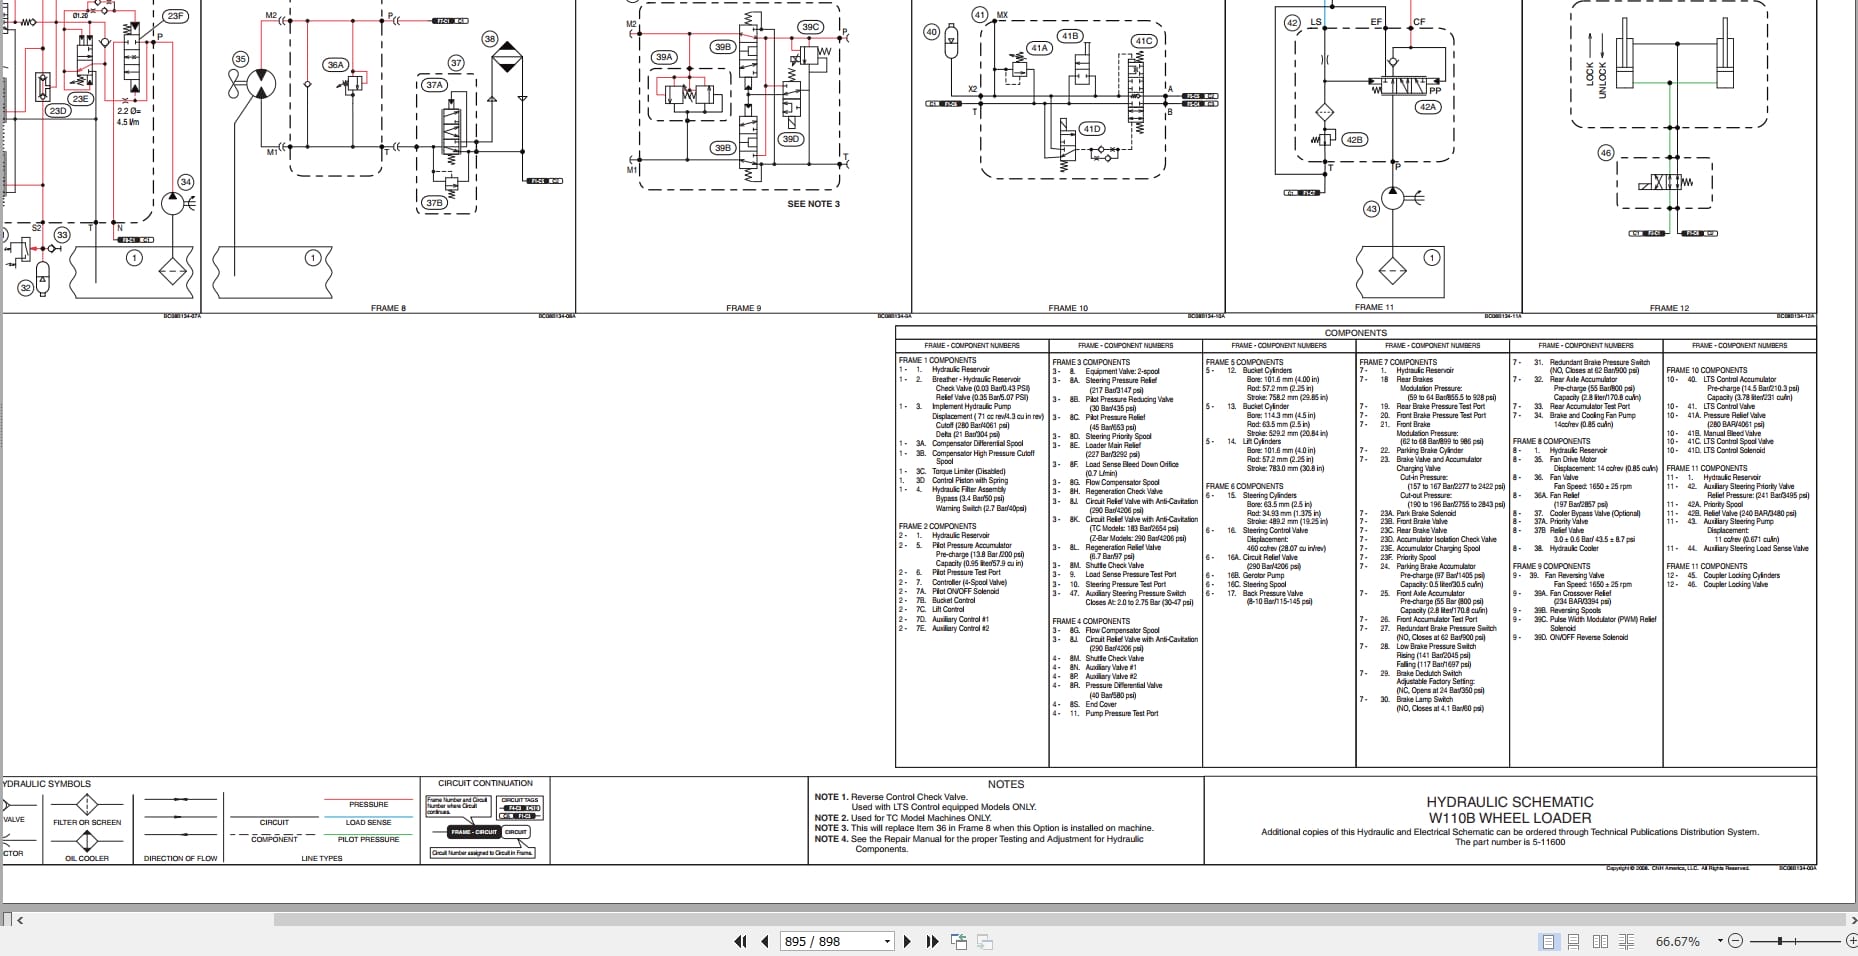
Task: Switch to continuous scrolling layout
Action: tap(1574, 941)
